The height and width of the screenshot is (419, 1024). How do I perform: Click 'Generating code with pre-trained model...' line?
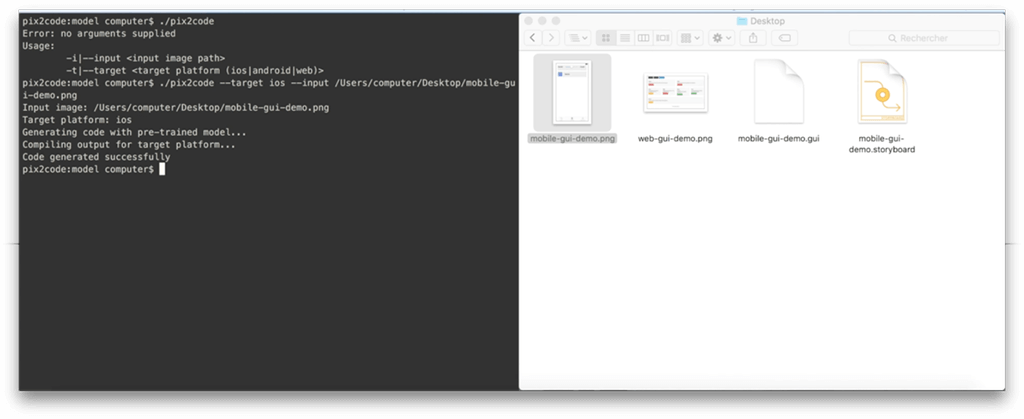point(134,132)
